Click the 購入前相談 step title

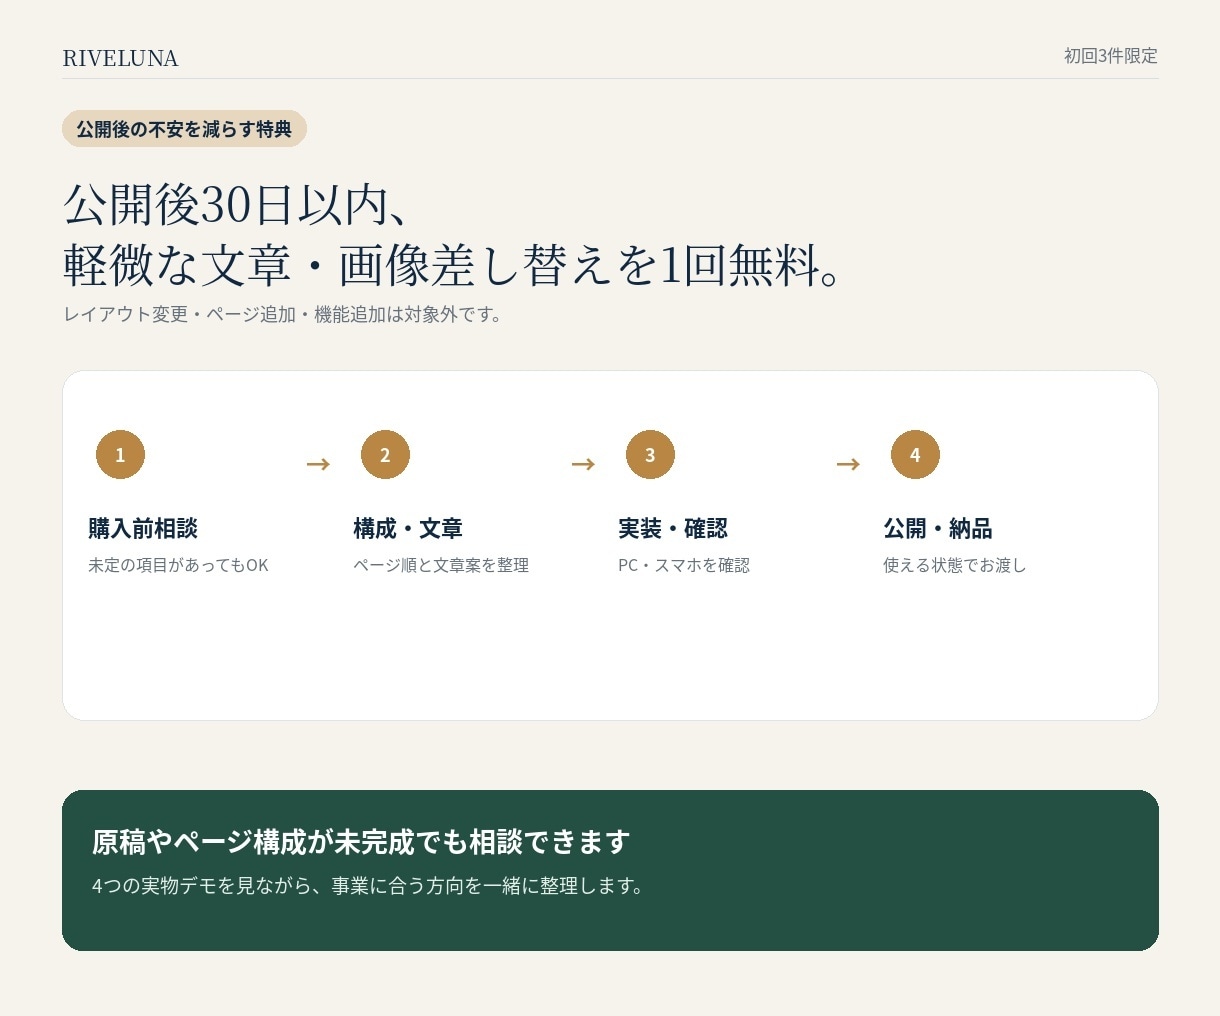pos(143,528)
